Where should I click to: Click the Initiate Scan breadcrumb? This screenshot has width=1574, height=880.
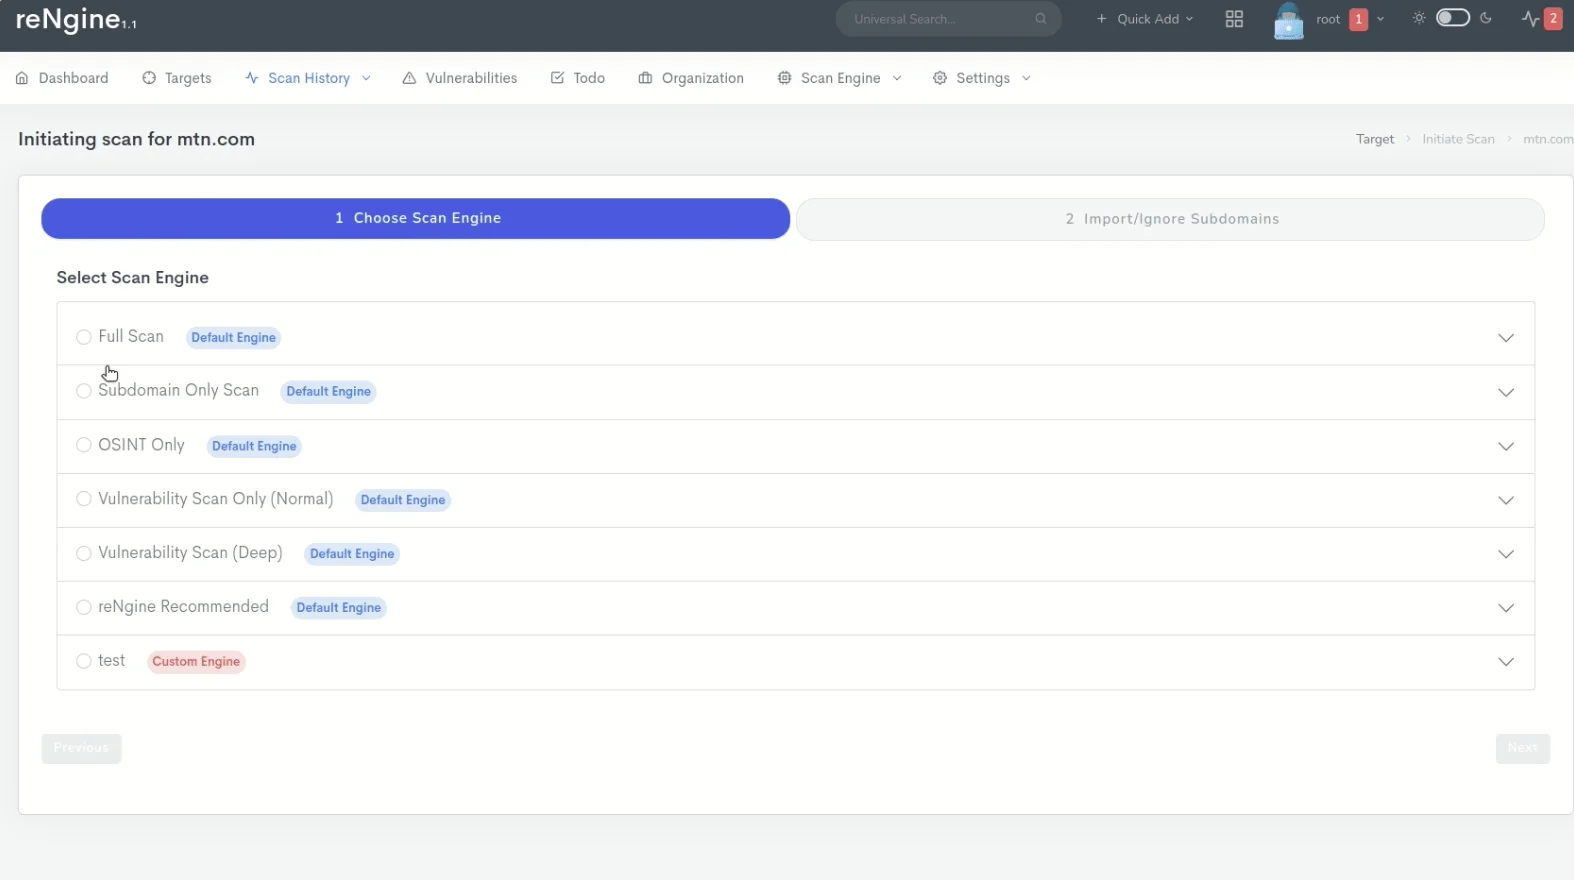[x=1458, y=139]
